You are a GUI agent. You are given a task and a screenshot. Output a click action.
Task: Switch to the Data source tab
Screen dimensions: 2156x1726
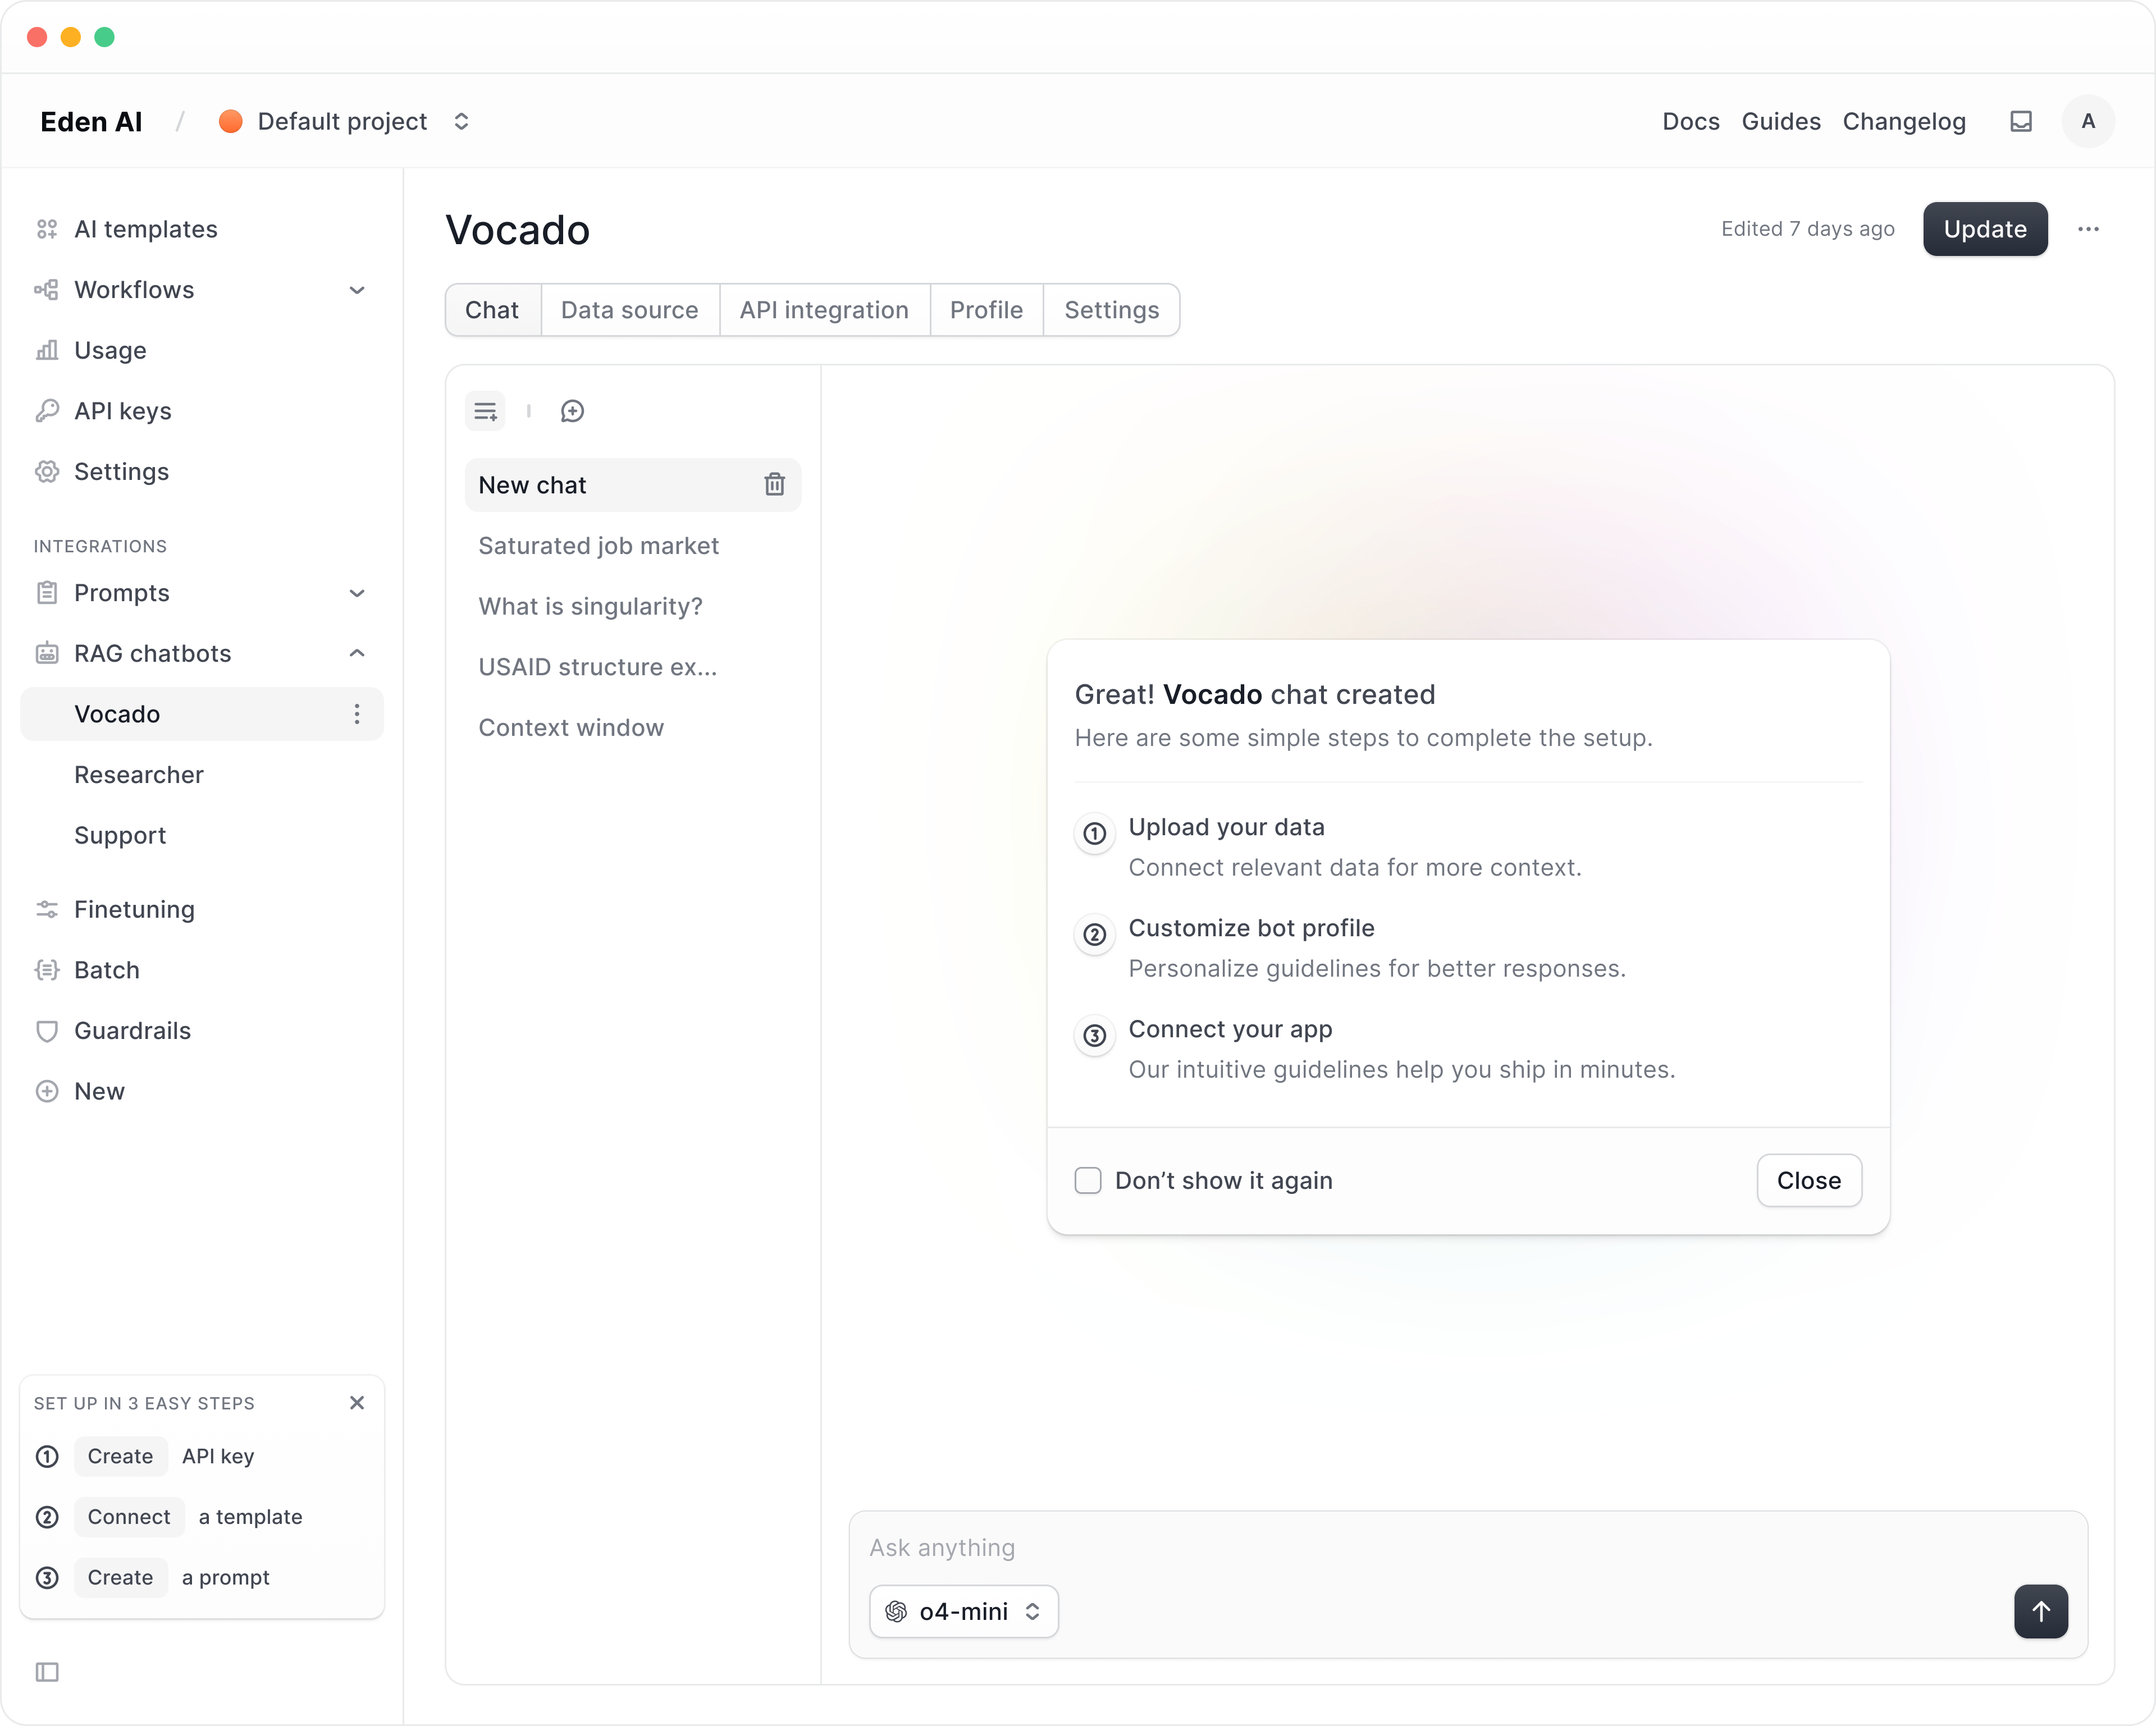coord(630,310)
